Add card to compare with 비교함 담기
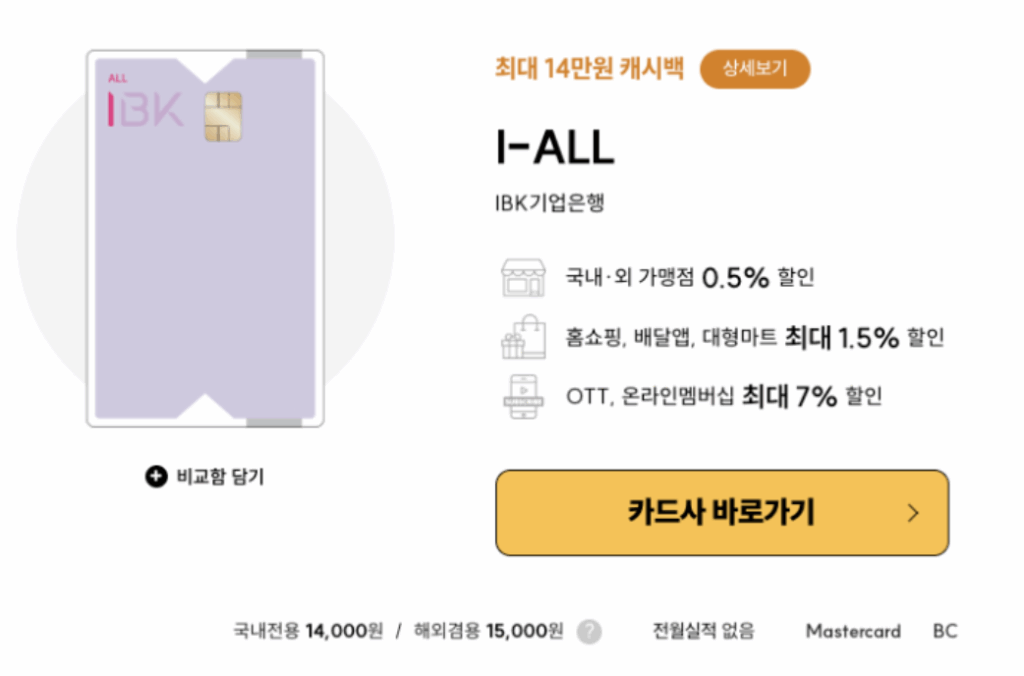Image resolution: width=1024 pixels, height=676 pixels. pos(205,477)
